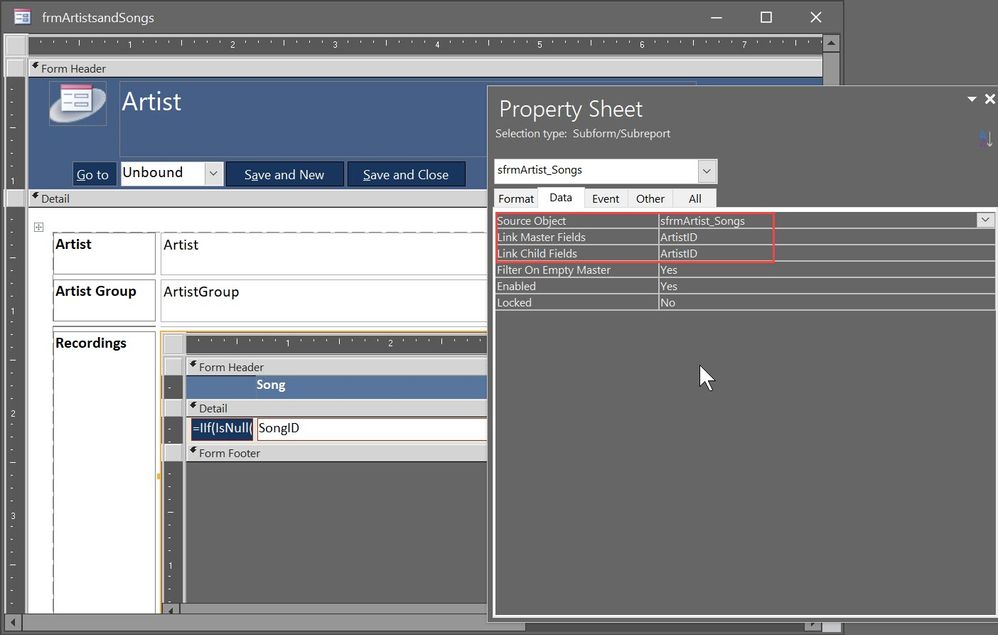Click the Enabled property value Yes

pos(826,286)
